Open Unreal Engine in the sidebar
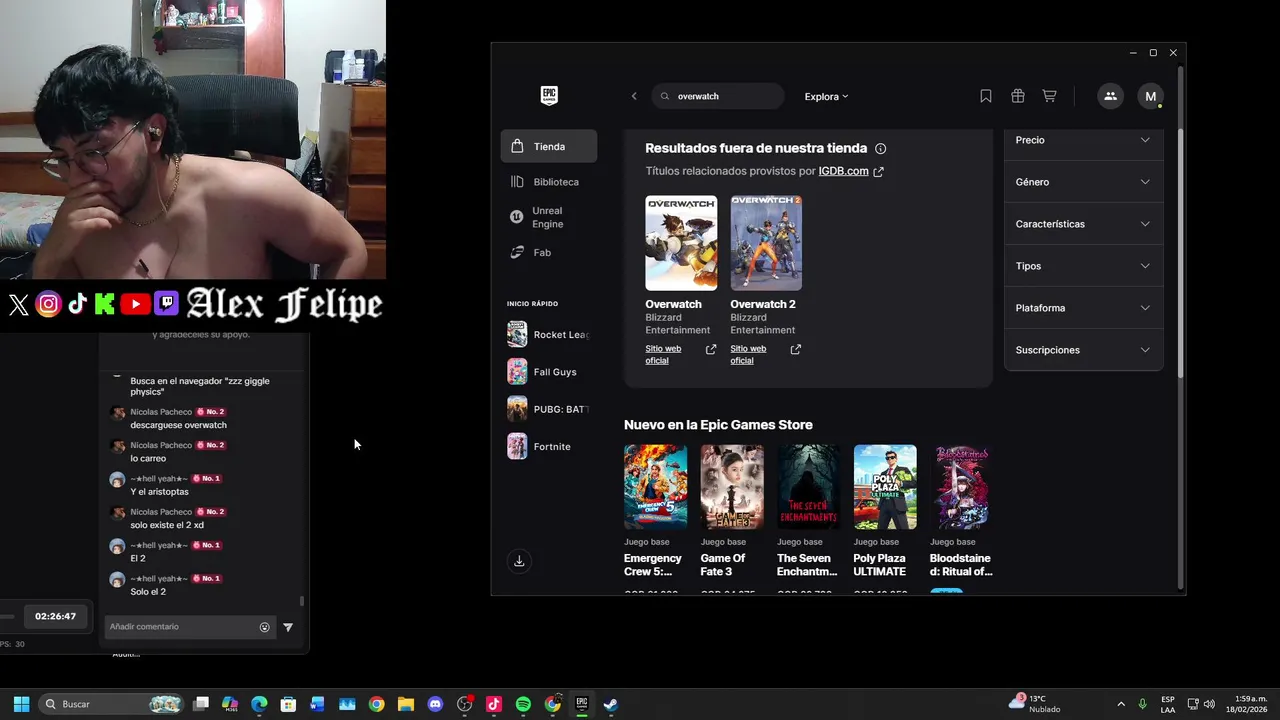Viewport: 1280px width, 720px height. [549, 217]
